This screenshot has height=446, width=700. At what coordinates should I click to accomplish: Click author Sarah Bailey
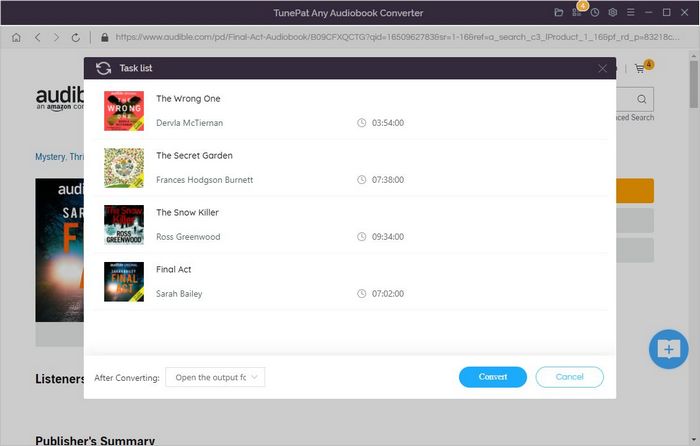tap(179, 294)
